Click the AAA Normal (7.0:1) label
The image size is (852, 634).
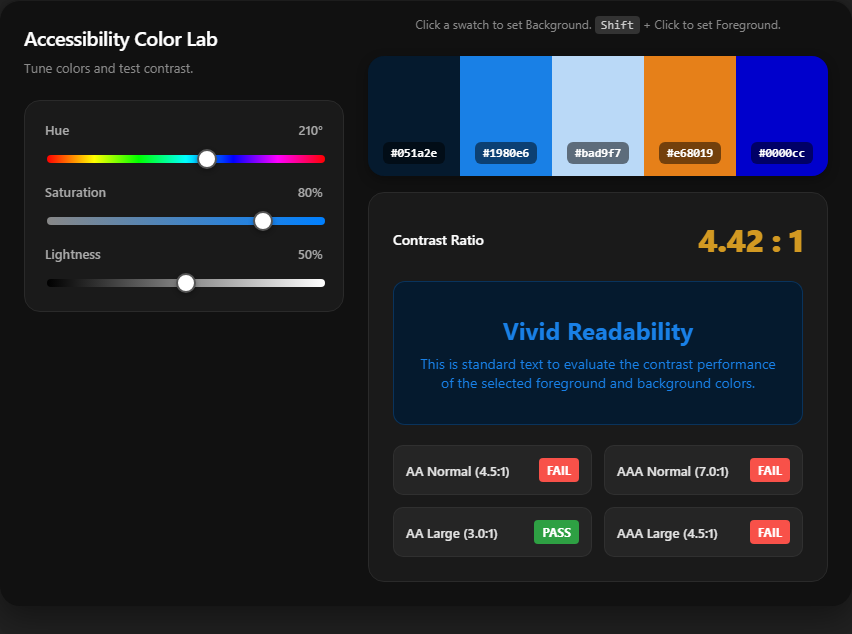point(672,472)
